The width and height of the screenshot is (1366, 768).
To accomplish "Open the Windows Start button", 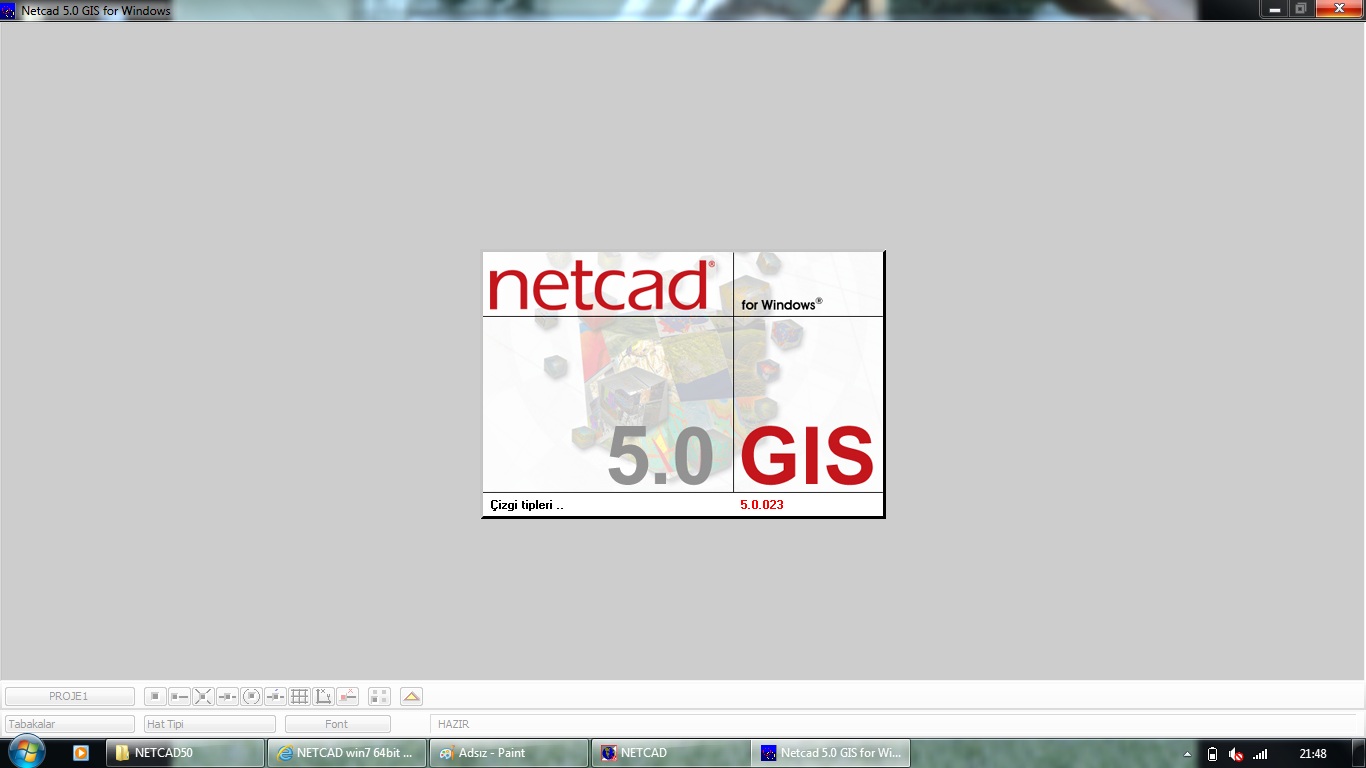I will click(26, 753).
